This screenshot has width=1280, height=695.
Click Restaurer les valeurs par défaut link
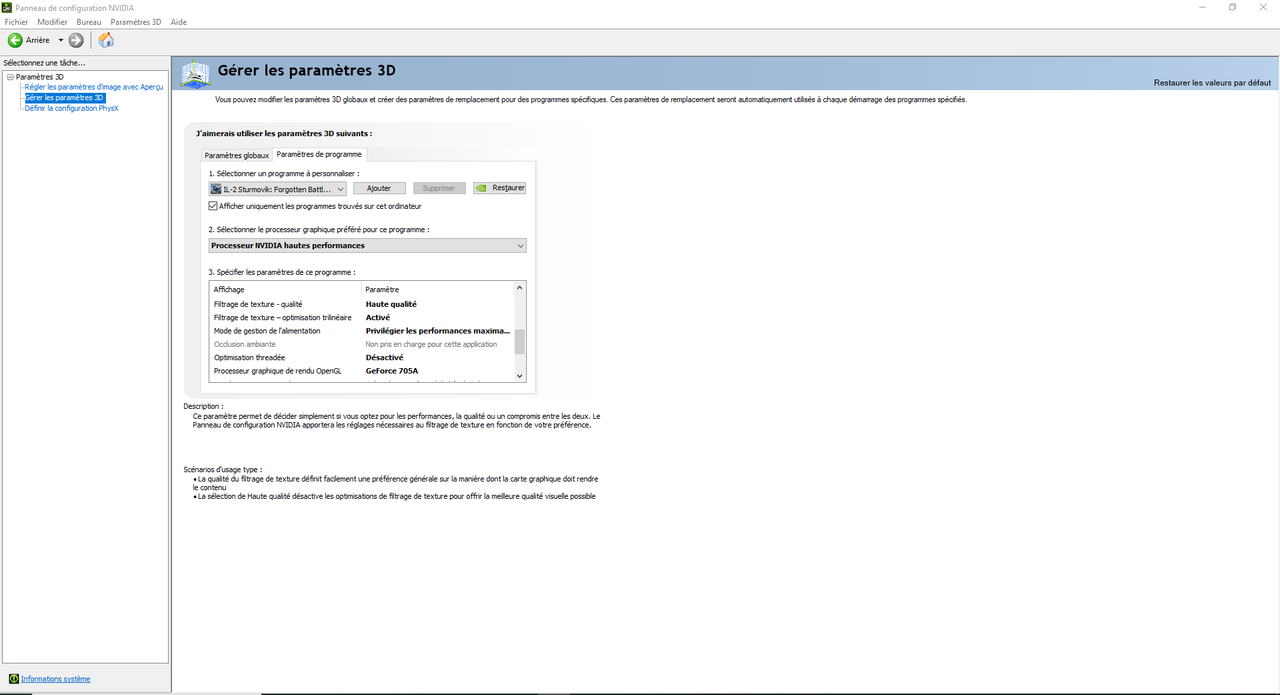coord(1212,83)
